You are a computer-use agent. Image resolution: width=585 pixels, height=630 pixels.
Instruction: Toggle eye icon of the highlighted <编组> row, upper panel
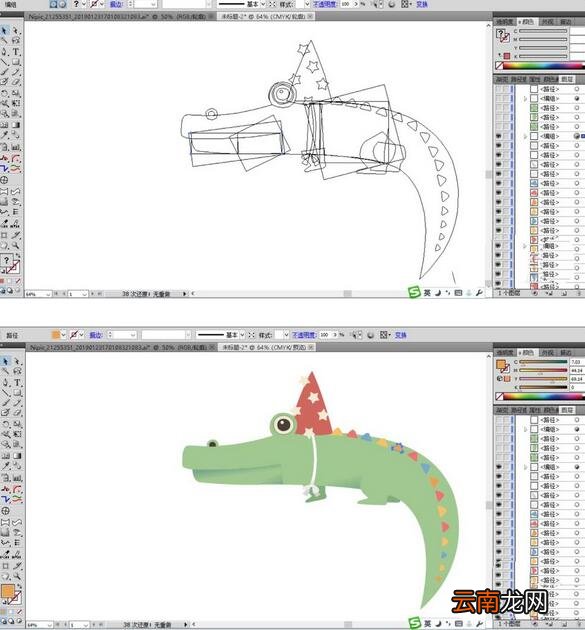[x=499, y=136]
